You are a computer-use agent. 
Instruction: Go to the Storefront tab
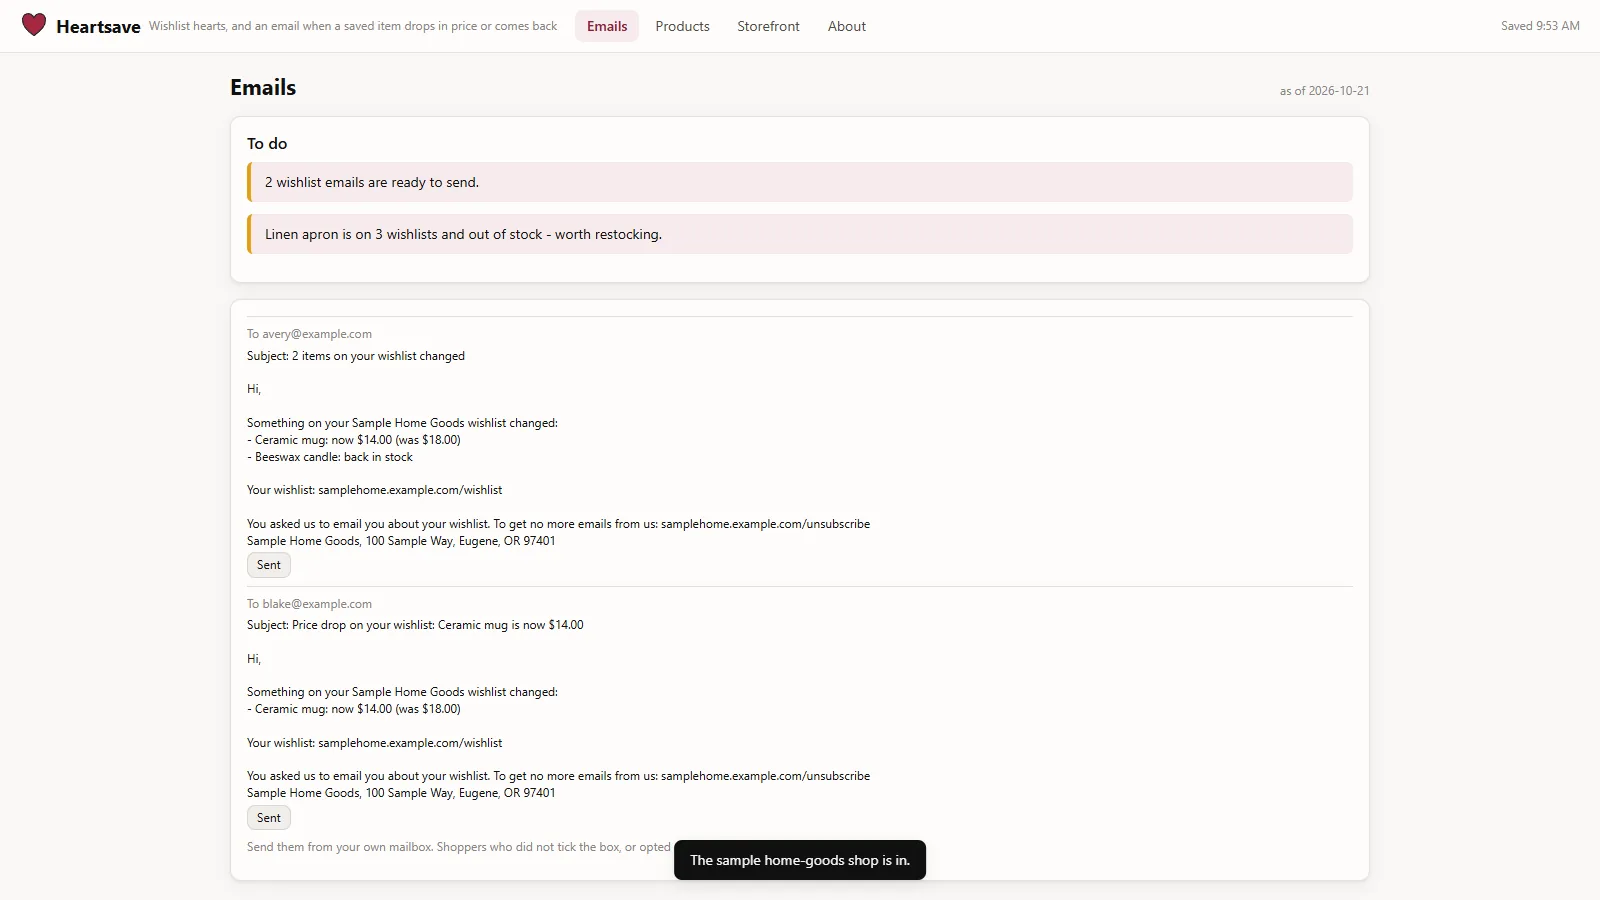tap(768, 26)
